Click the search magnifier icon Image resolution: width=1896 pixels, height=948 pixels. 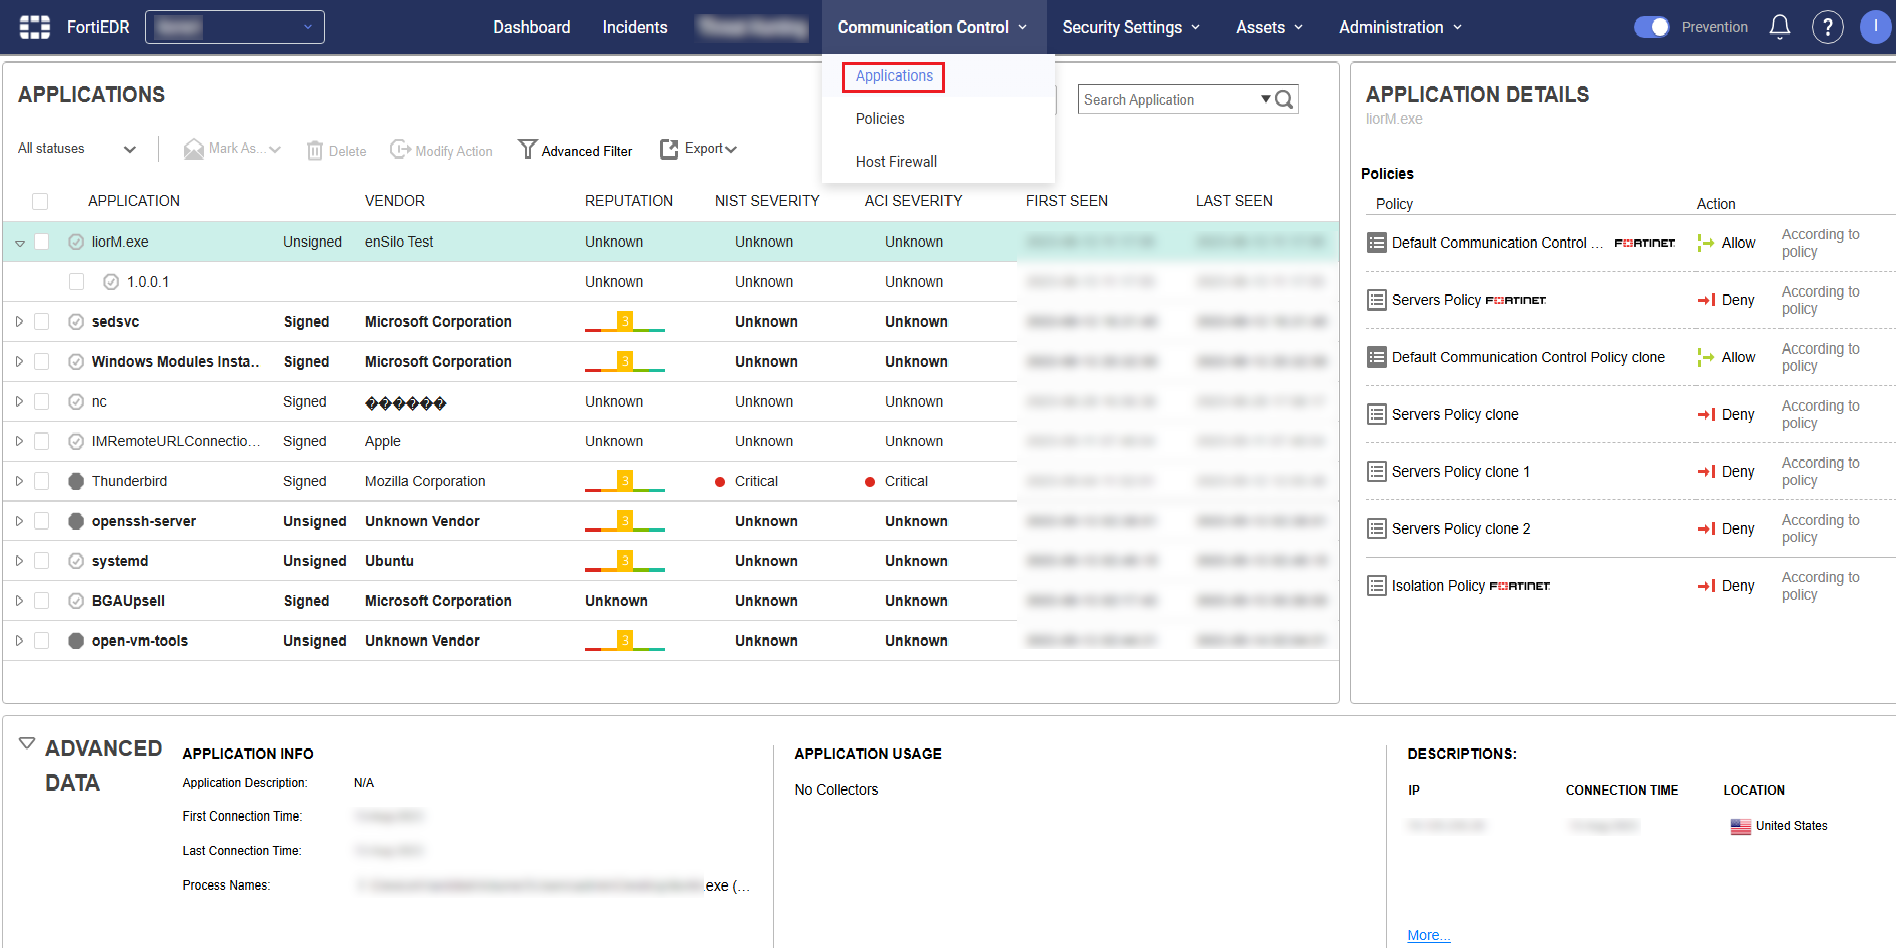pos(1285,100)
